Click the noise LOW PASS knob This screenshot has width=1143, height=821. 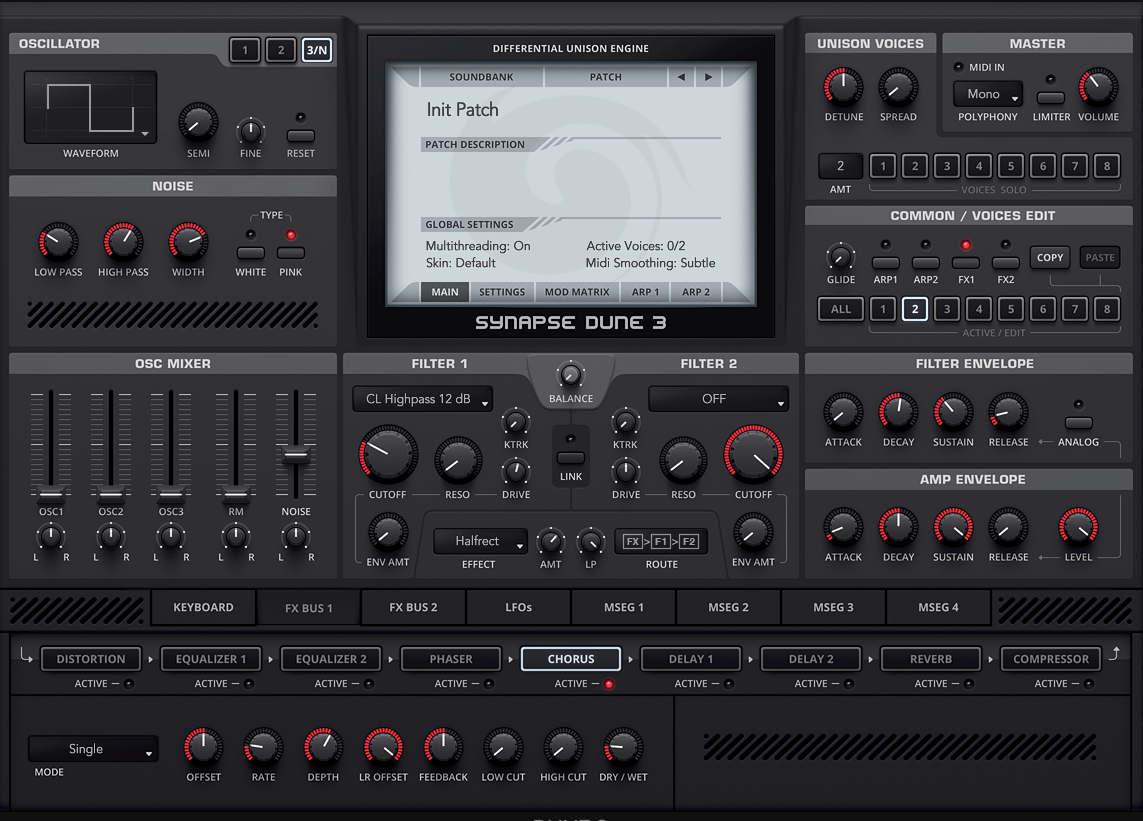(58, 243)
